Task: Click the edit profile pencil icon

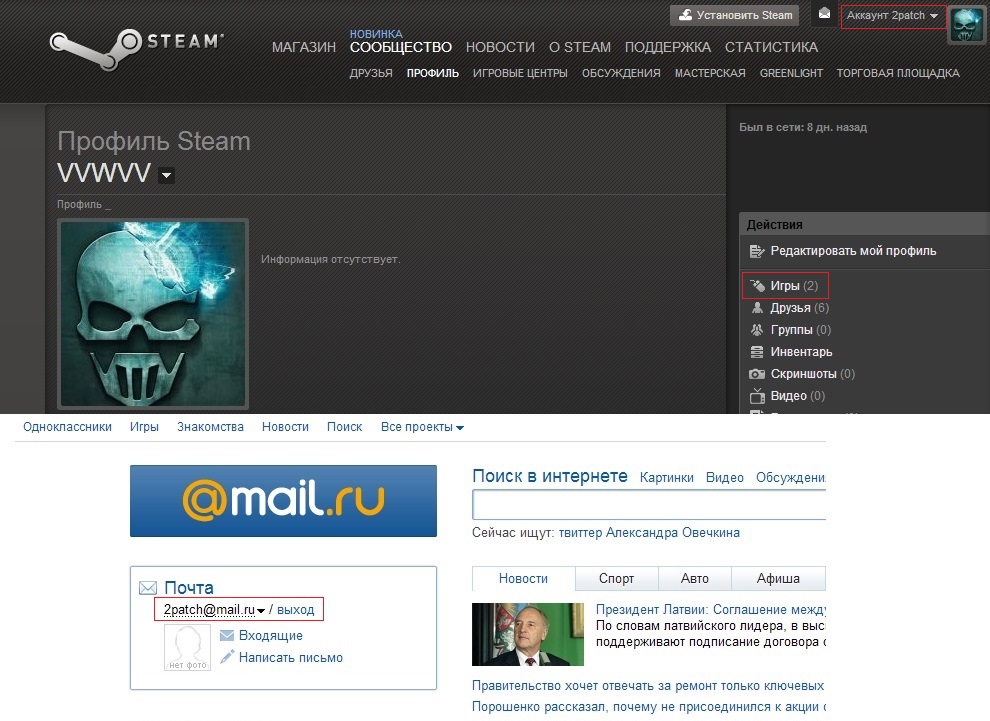Action: [x=756, y=251]
